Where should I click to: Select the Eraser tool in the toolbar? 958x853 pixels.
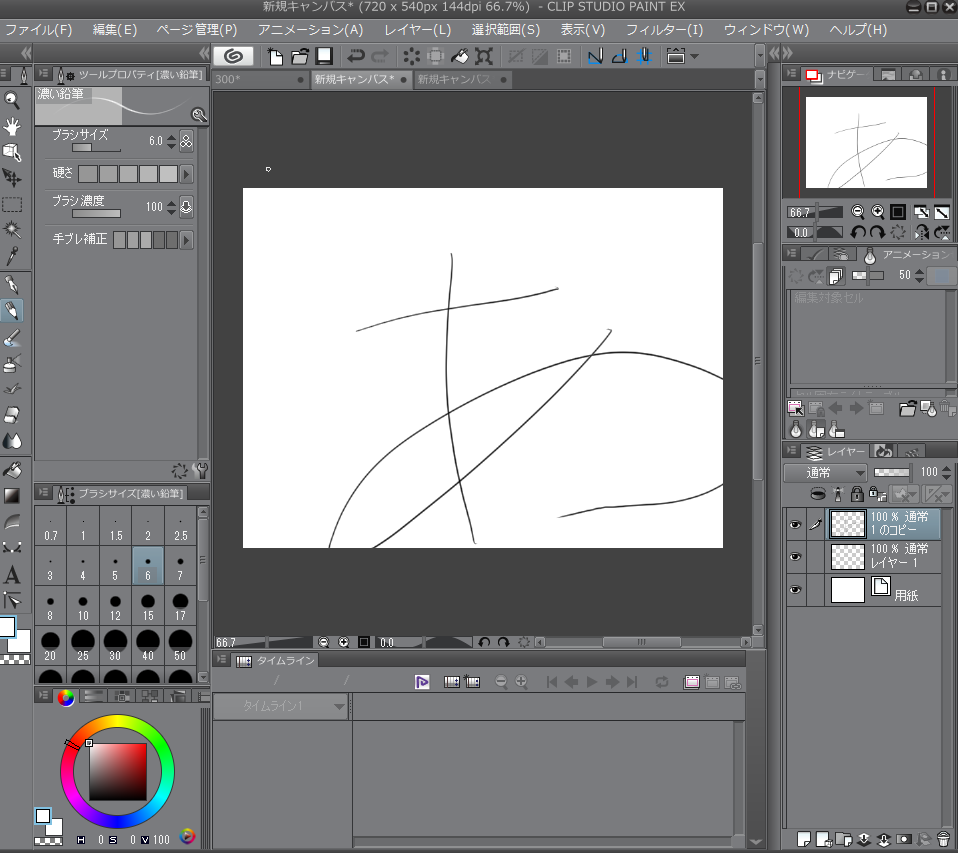pos(12,415)
